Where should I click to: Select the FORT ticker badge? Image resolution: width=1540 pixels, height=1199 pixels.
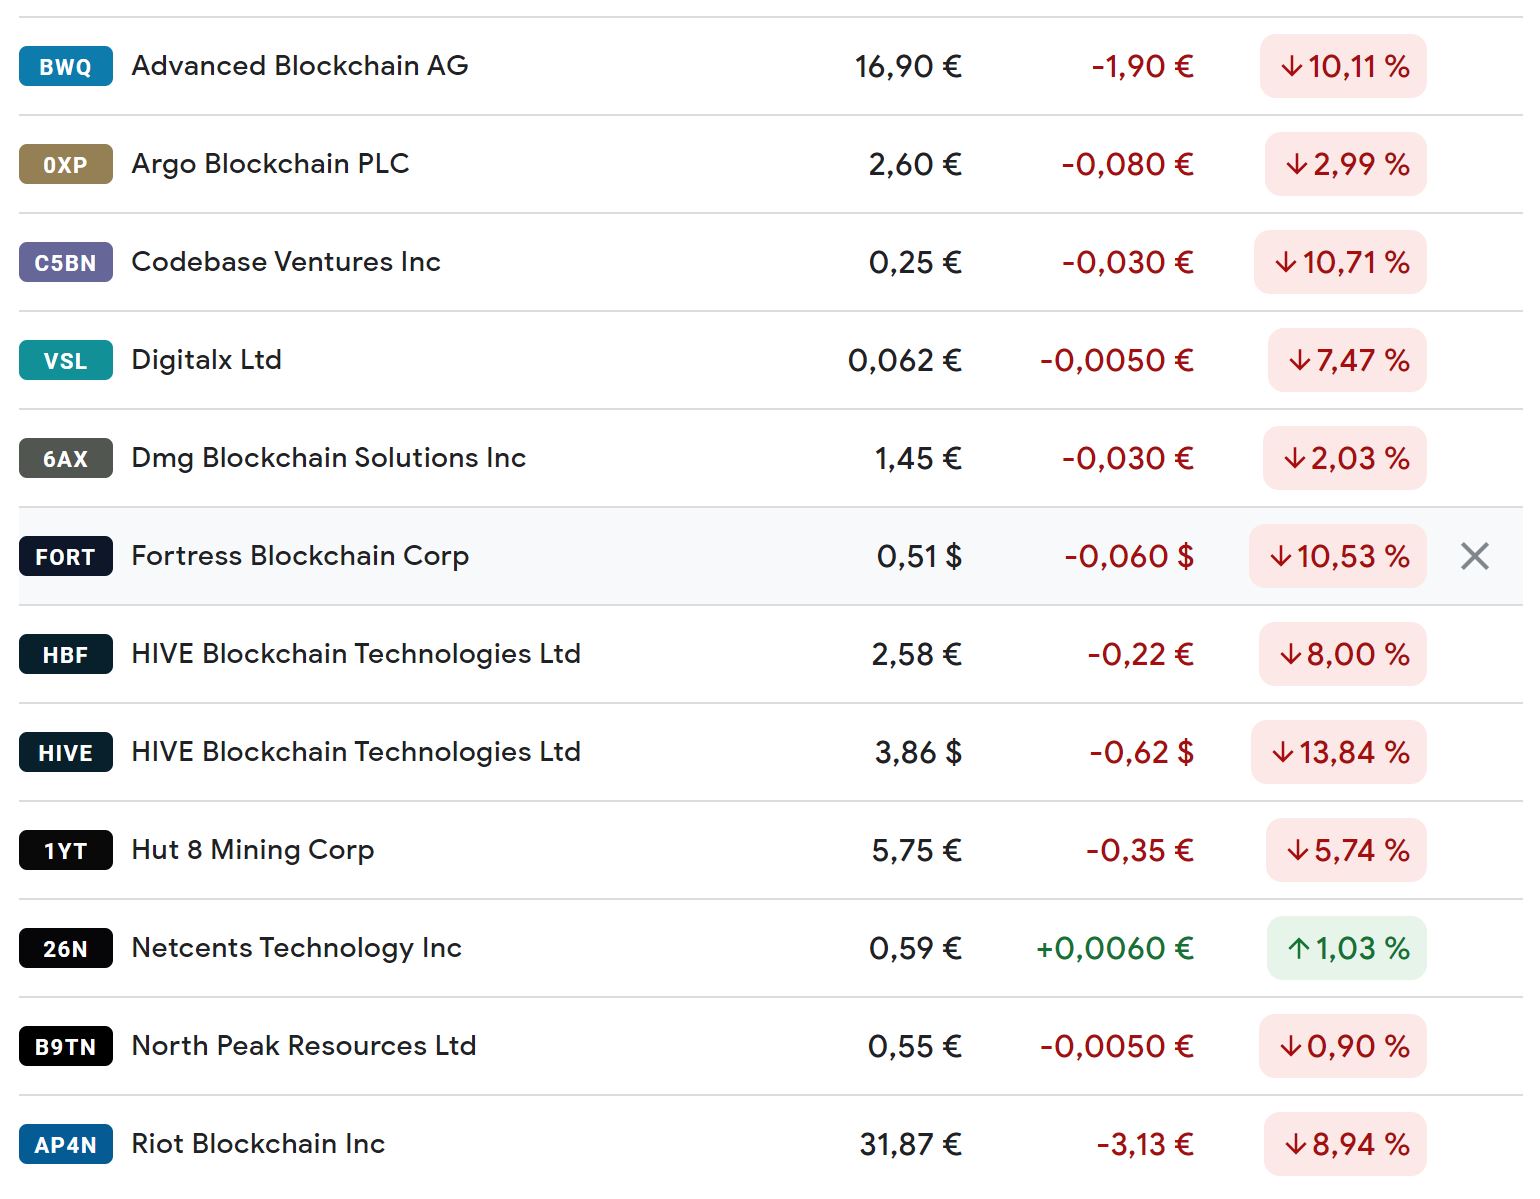(65, 557)
